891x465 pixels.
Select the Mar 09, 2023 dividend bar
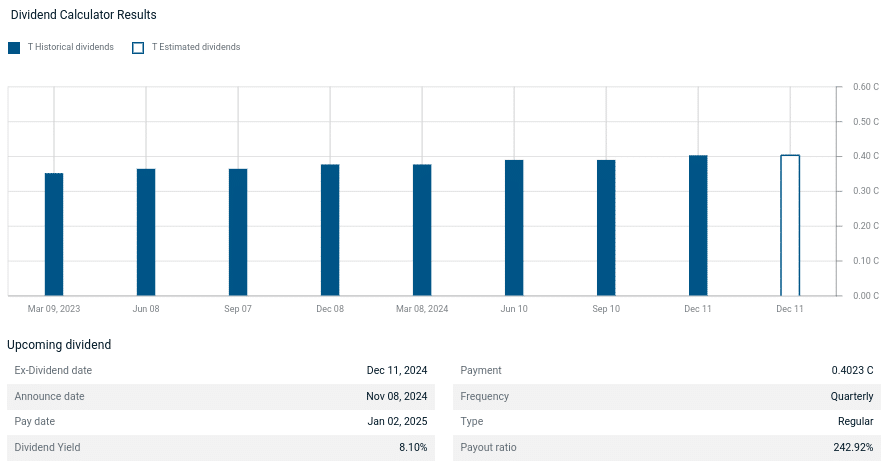point(54,234)
